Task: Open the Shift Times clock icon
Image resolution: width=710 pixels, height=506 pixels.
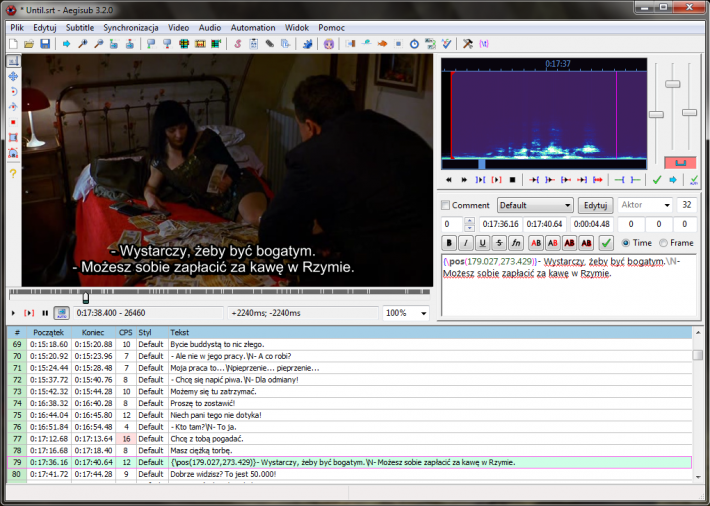Action: 414,44
